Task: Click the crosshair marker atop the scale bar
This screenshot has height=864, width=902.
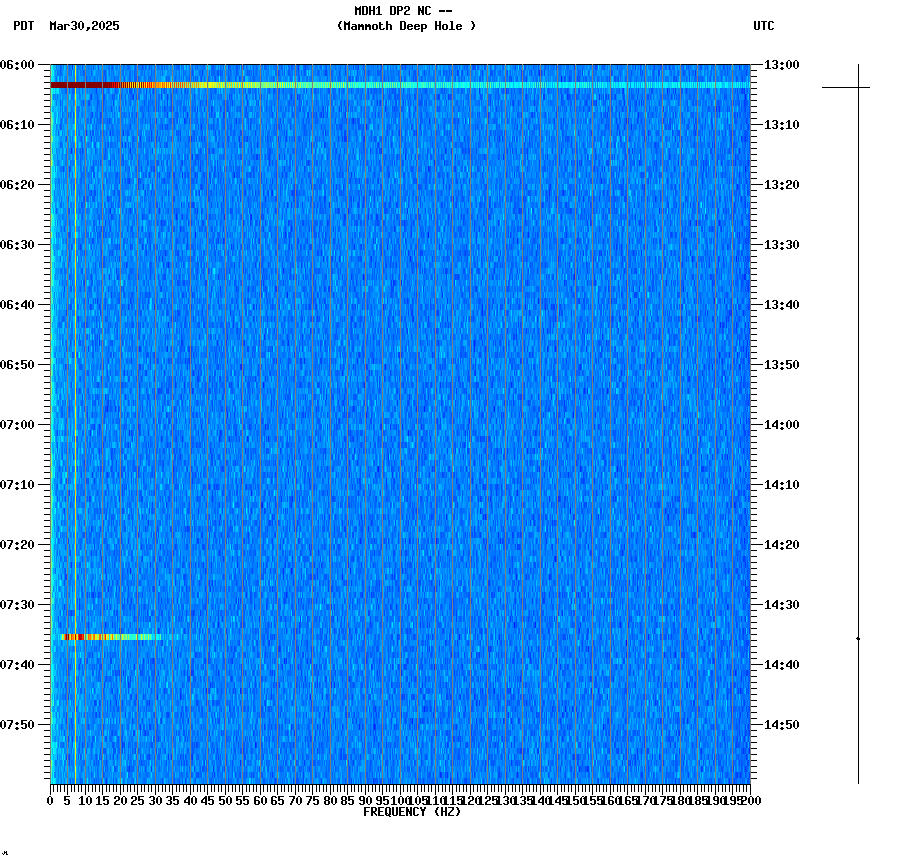Action: pyautogui.click(x=858, y=87)
